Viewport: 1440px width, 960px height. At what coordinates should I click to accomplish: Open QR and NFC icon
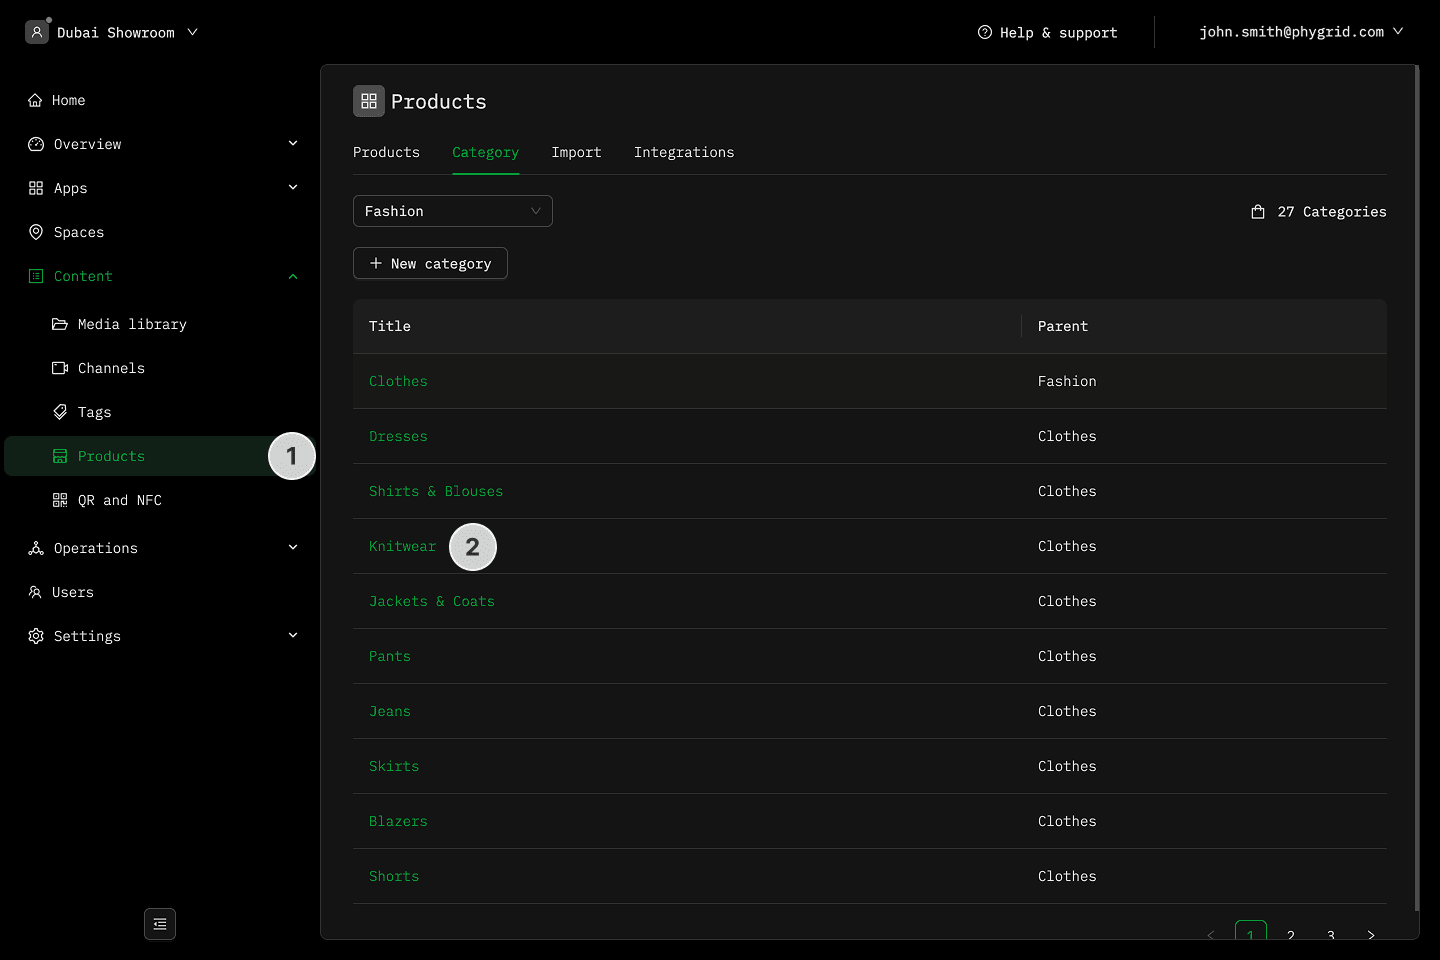tap(60, 500)
